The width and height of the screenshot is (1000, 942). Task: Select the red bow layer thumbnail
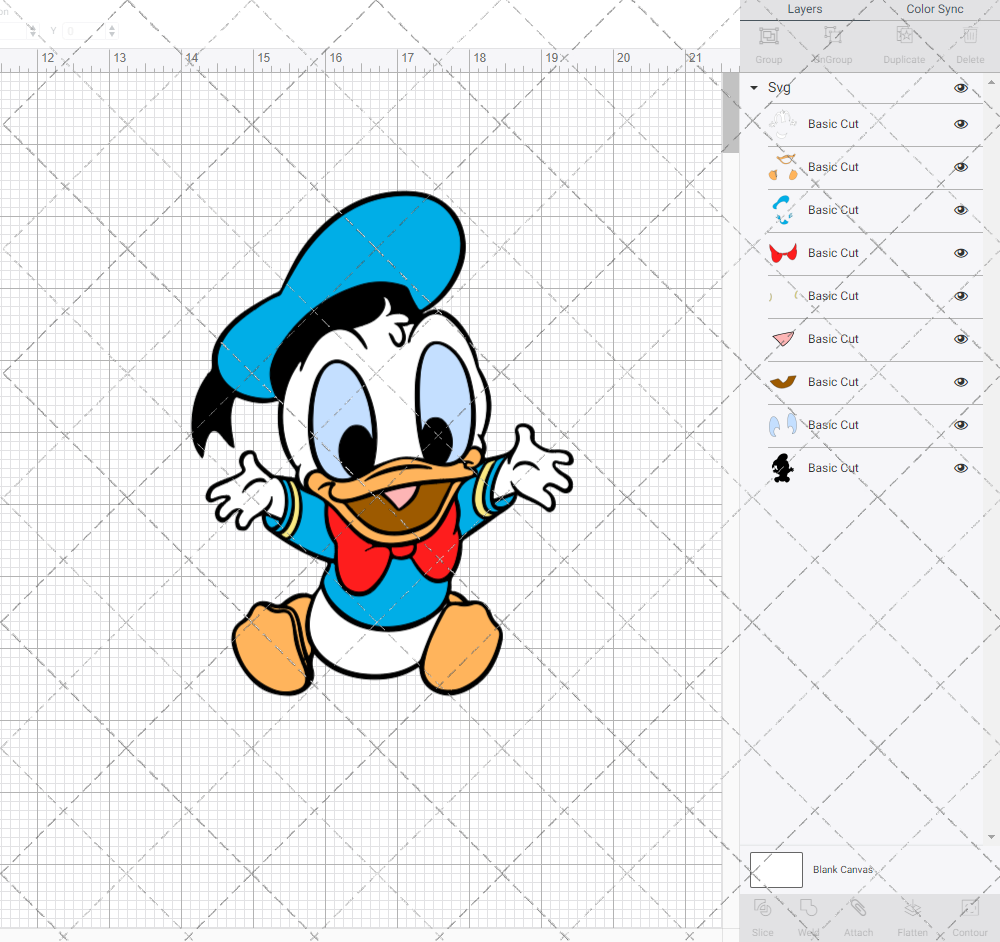(x=783, y=253)
